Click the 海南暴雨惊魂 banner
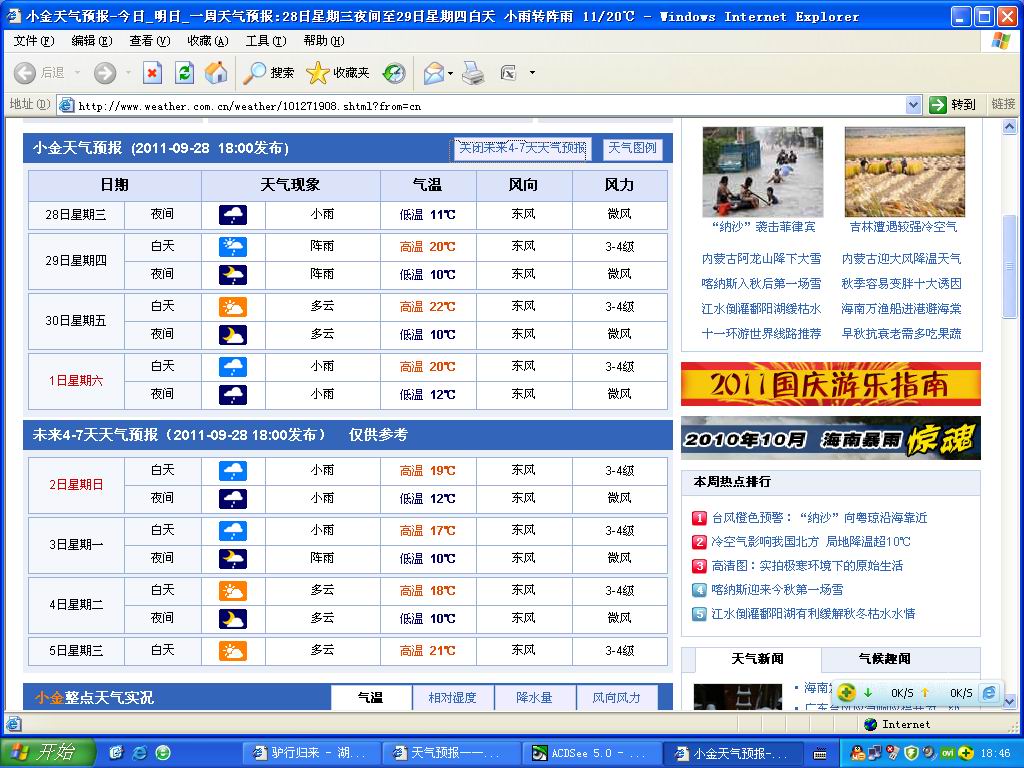This screenshot has height=768, width=1024. click(x=831, y=438)
